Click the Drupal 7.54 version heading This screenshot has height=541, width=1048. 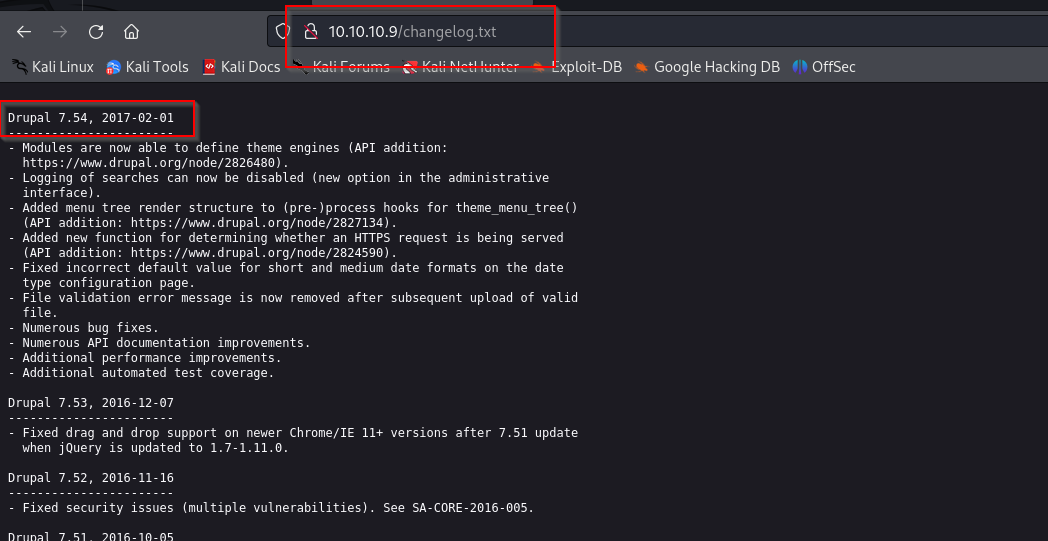point(90,118)
